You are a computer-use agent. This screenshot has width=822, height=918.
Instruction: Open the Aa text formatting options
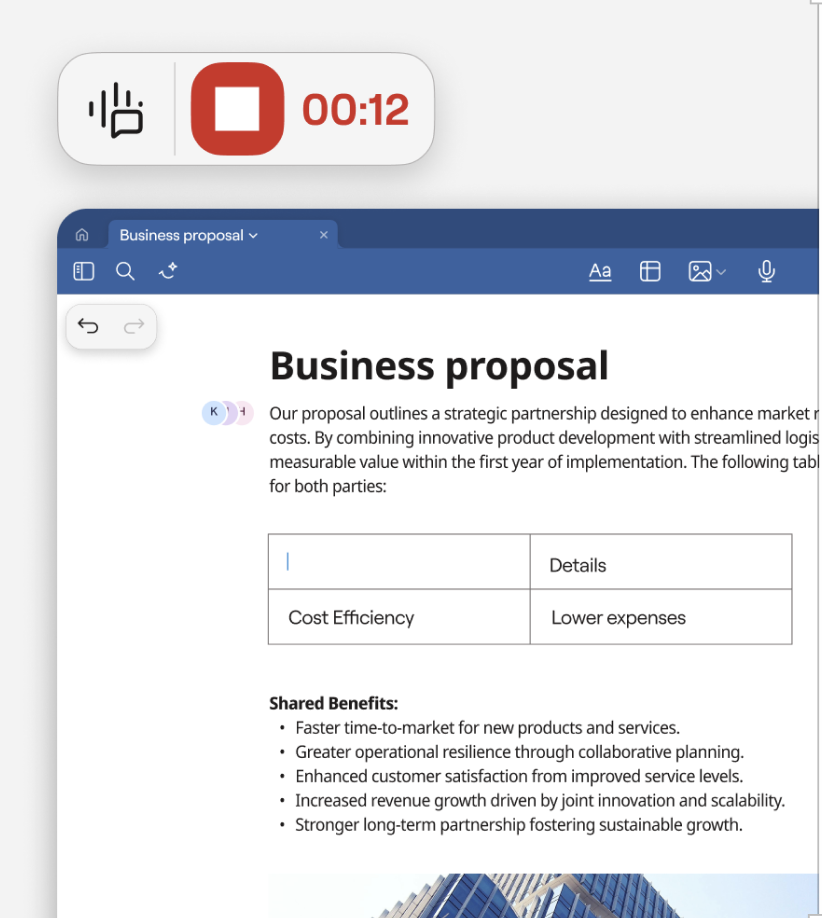click(600, 271)
